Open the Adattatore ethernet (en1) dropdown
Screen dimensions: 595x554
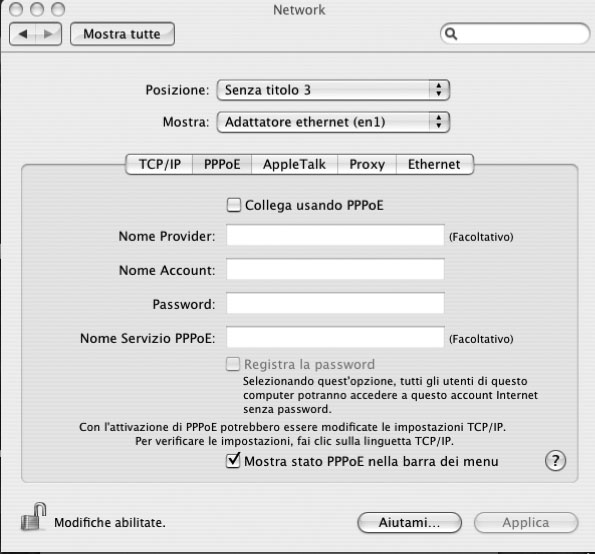coord(333,122)
